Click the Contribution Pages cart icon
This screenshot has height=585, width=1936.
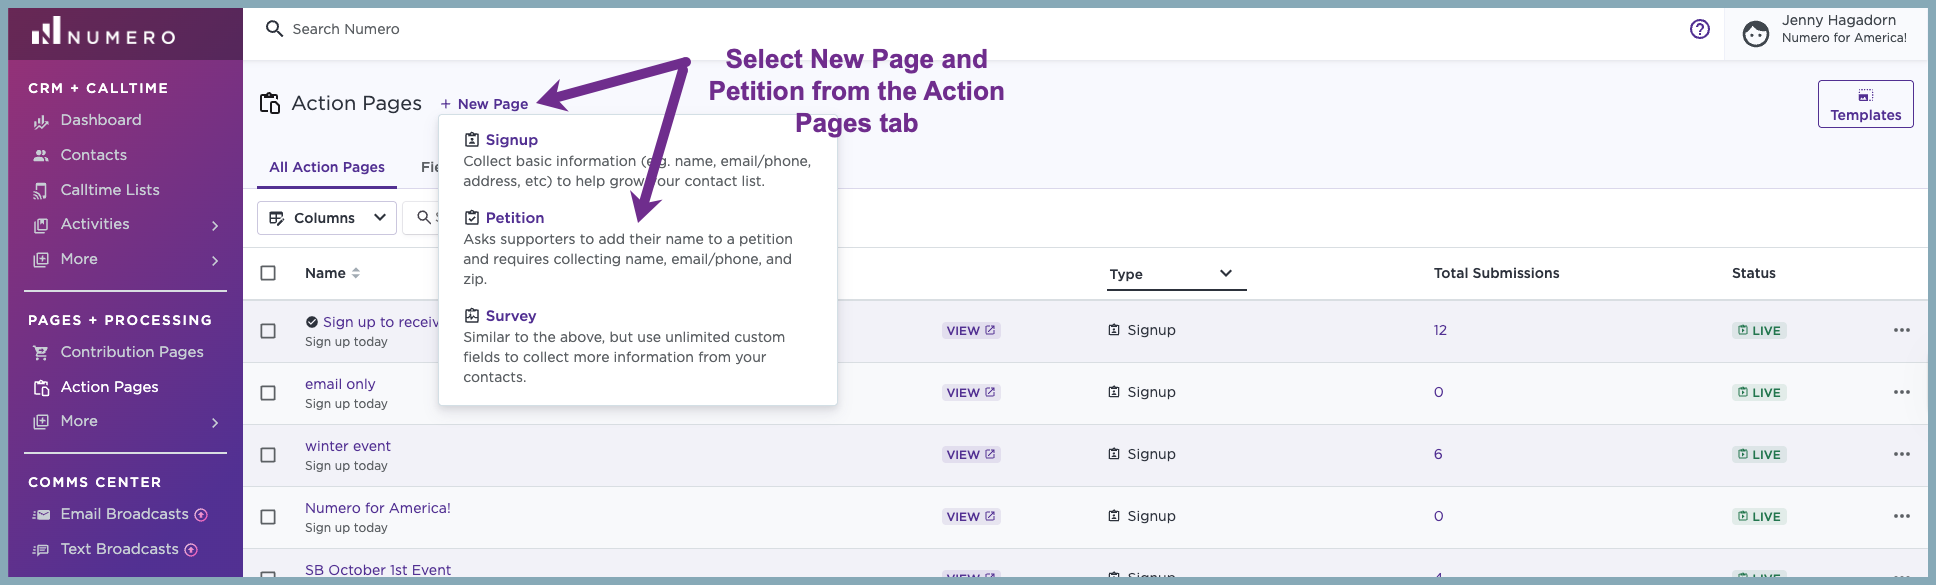(41, 353)
